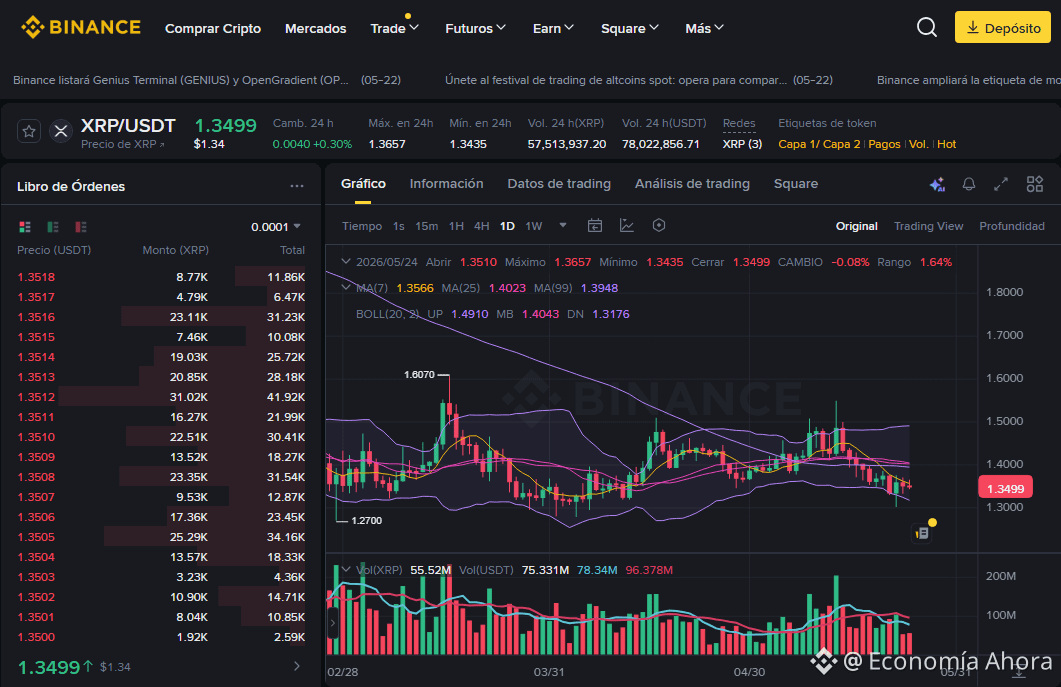The width and height of the screenshot is (1061, 687).
Task: Switch to Original chart view
Action: (856, 226)
